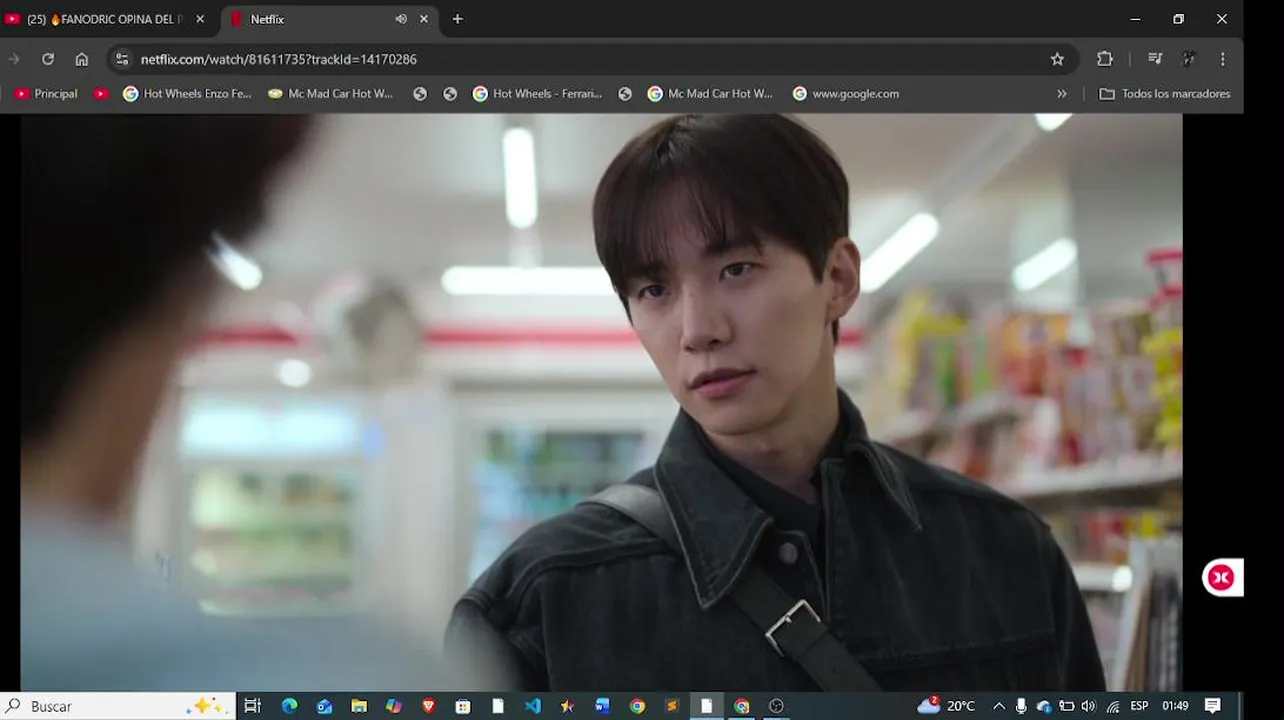This screenshot has width=1284, height=720.
Task: Focus the netflix.com address bar
Action: tap(590, 59)
